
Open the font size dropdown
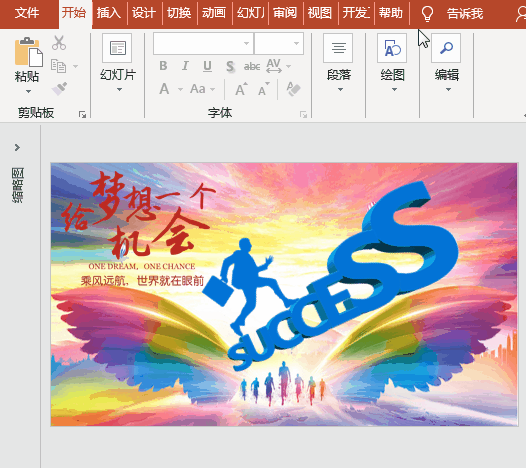coord(296,43)
